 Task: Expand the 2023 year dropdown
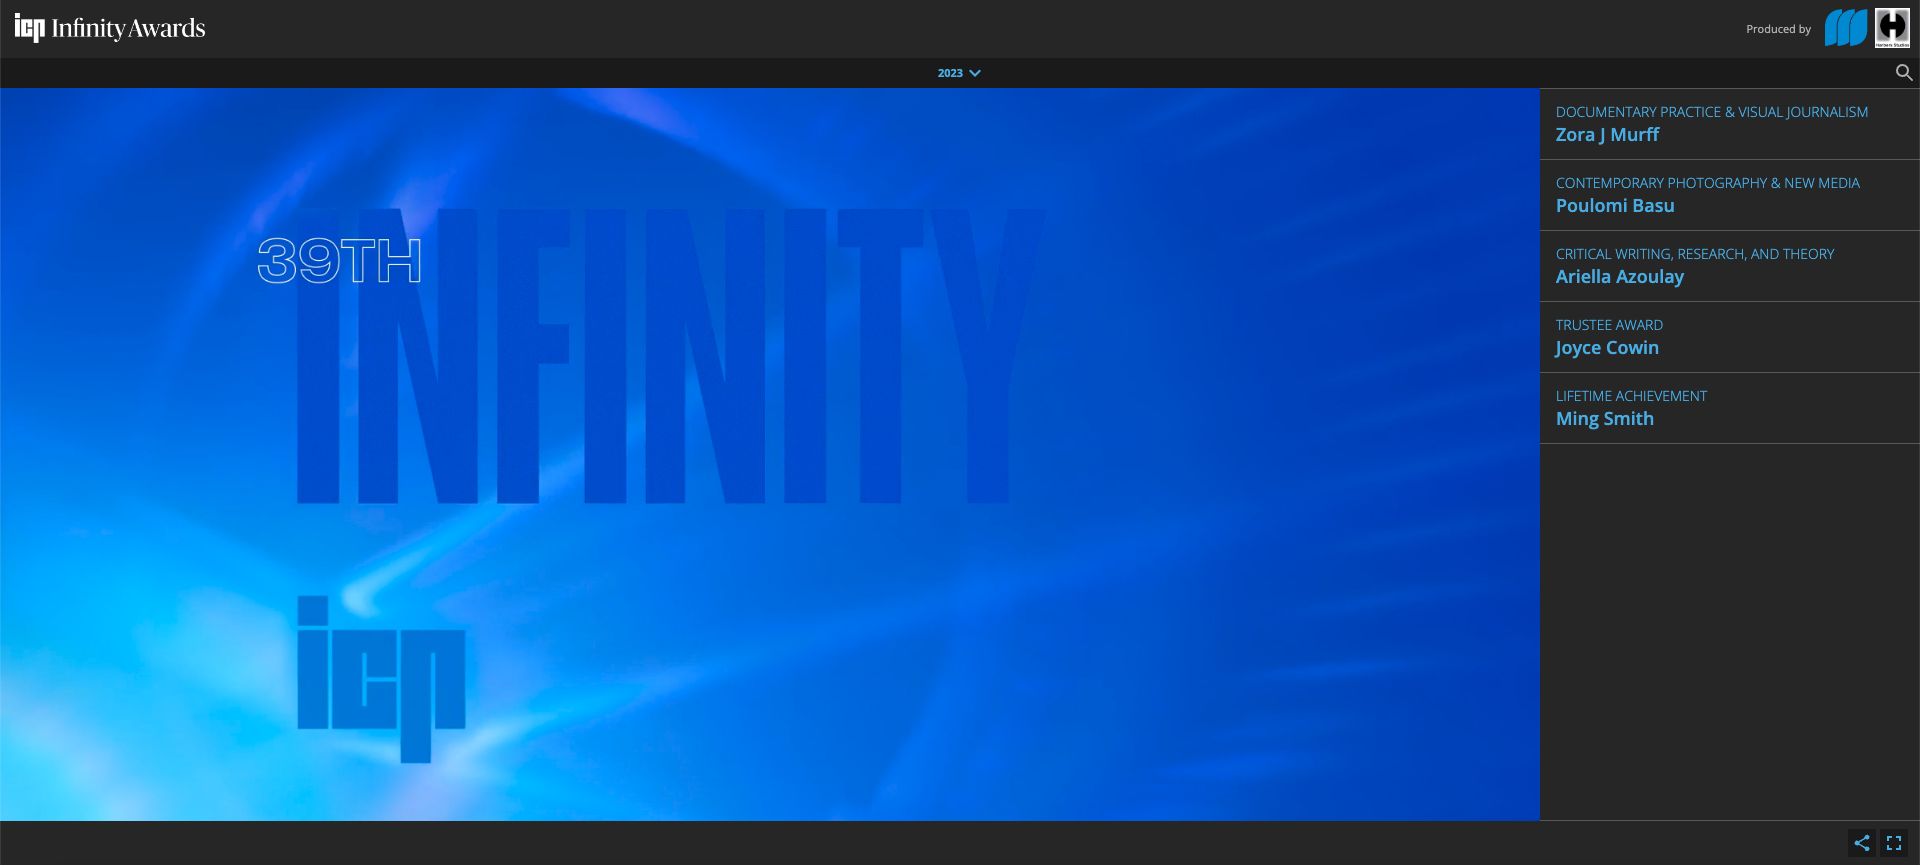pyautogui.click(x=959, y=73)
